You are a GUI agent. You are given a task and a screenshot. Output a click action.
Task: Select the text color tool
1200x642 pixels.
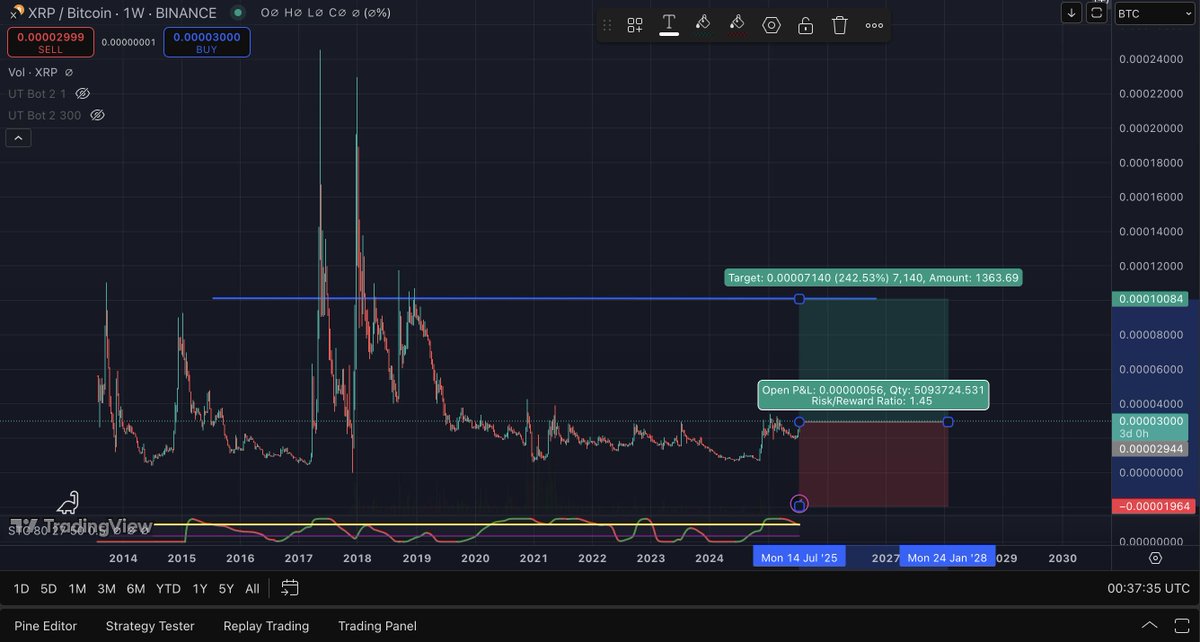pos(669,24)
